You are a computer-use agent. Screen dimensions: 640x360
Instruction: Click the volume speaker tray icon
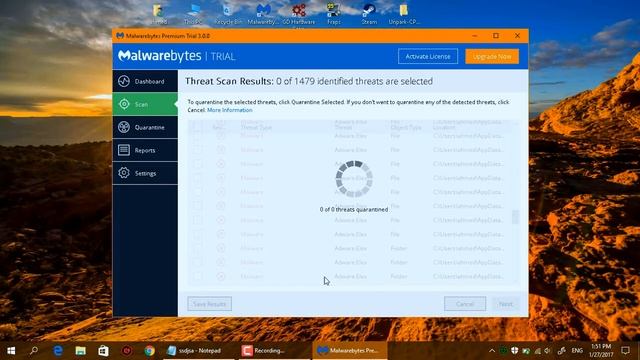tap(547, 351)
